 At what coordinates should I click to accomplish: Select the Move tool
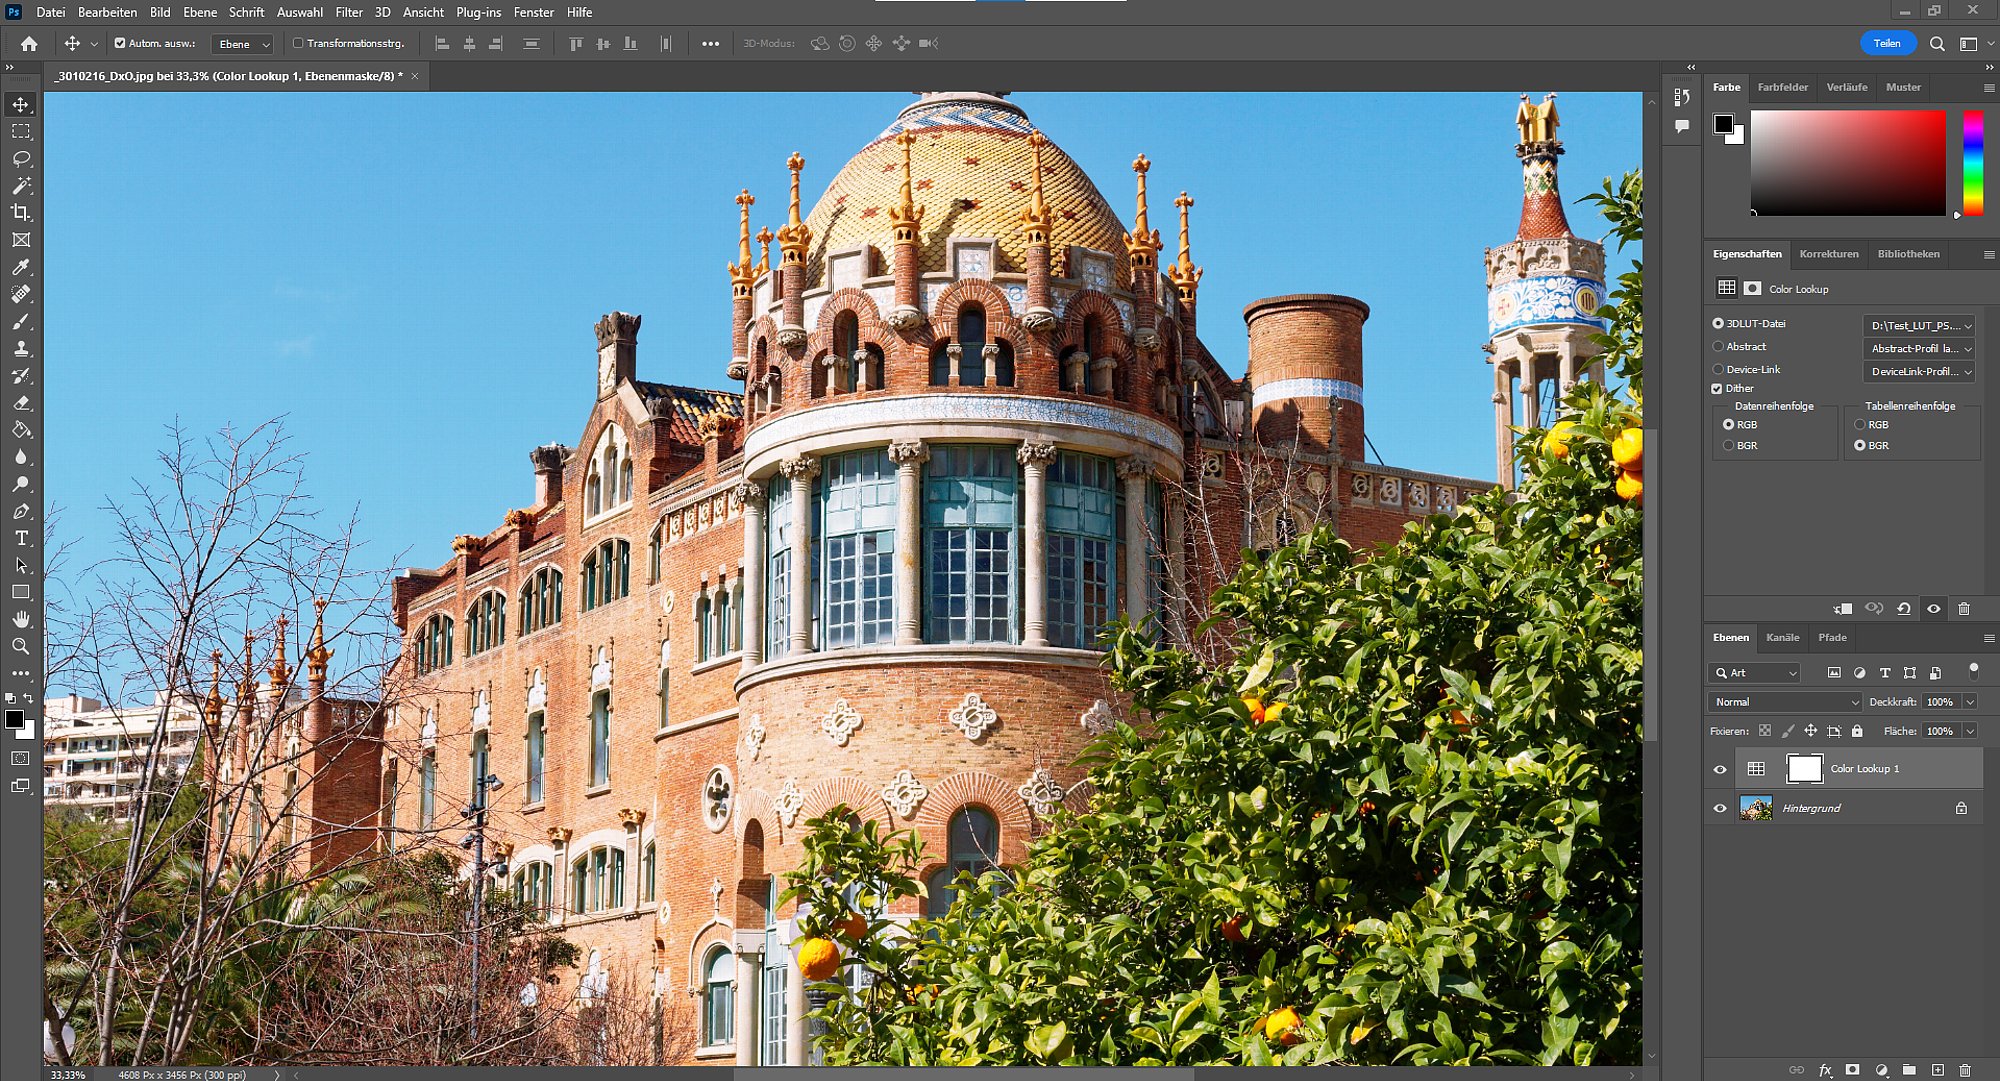[21, 105]
